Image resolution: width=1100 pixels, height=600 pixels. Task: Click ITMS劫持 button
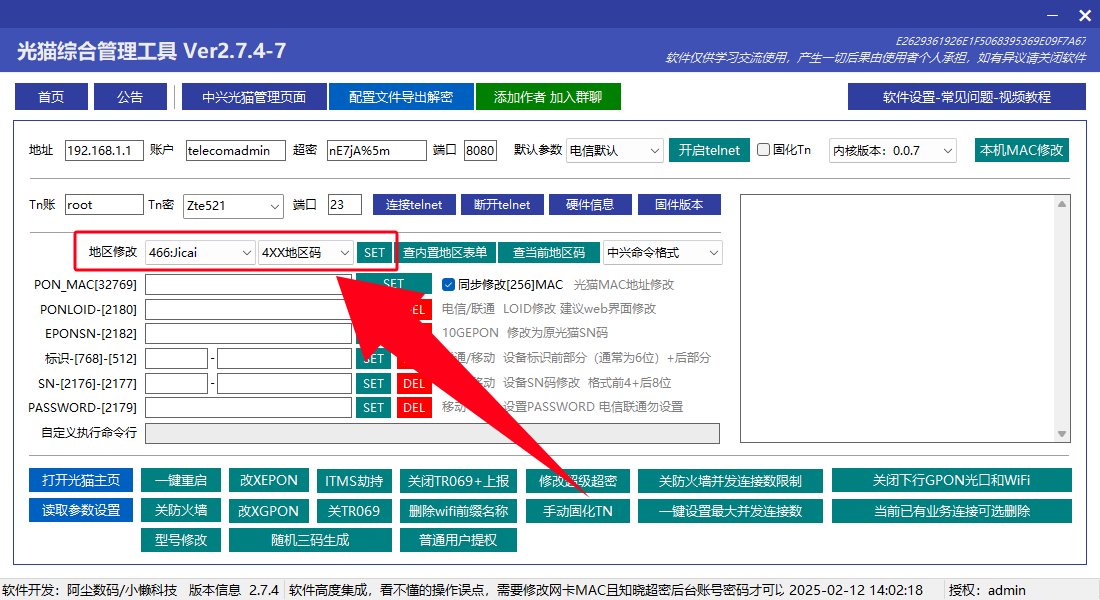(354, 481)
